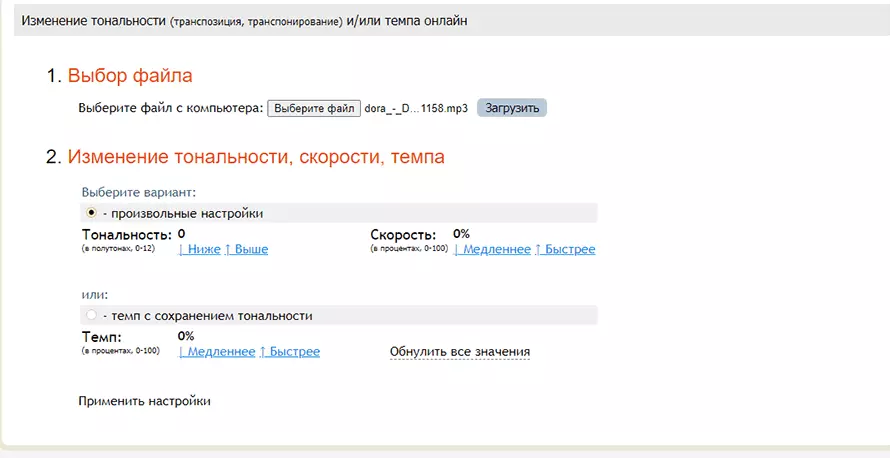Screen dimensions: 890x458
Task: Raise the pitch with "↑ Выше"
Action: point(246,249)
